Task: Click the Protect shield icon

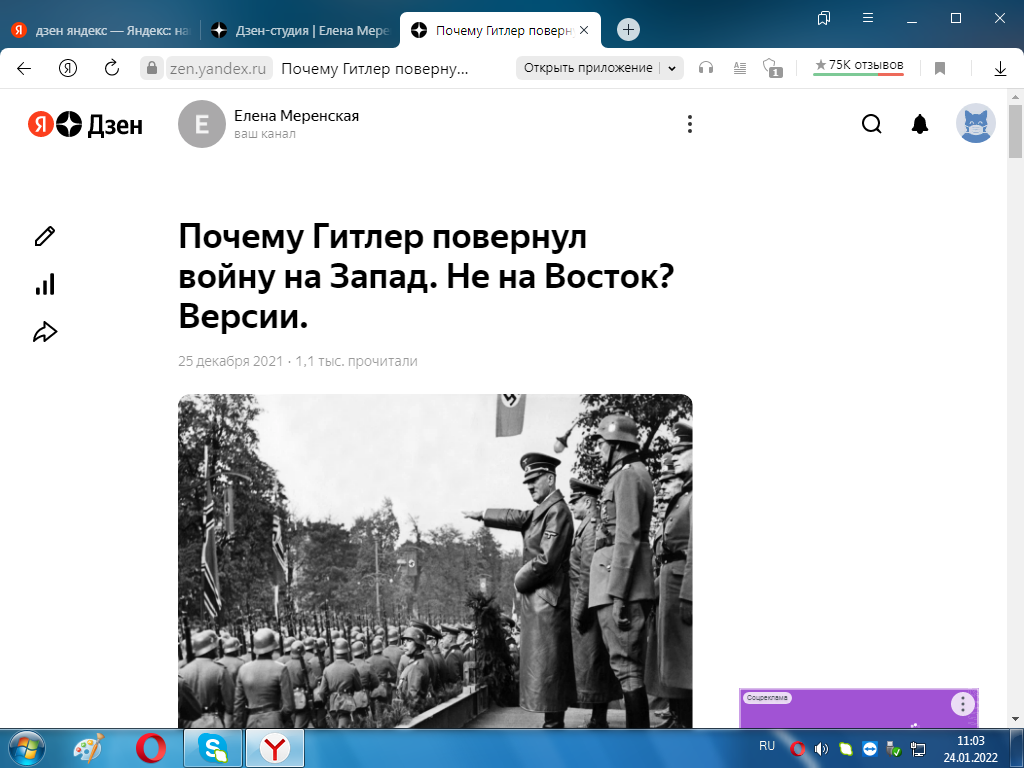Action: click(771, 68)
